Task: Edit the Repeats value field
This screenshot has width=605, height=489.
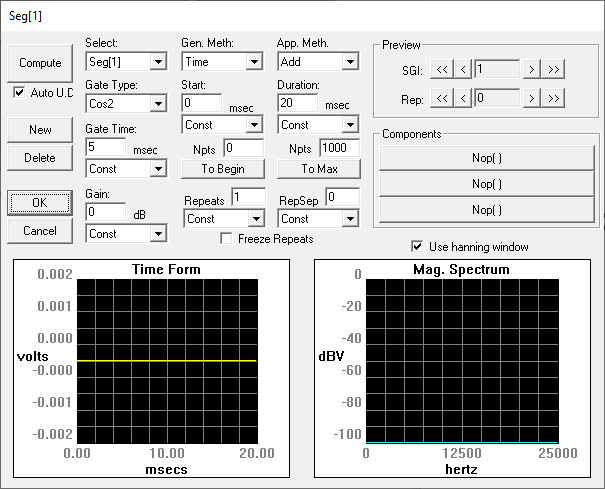Action: [249, 197]
